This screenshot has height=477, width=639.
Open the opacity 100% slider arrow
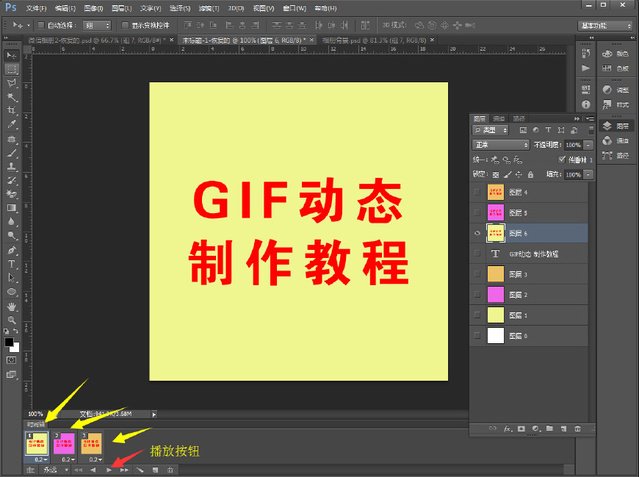(588, 145)
